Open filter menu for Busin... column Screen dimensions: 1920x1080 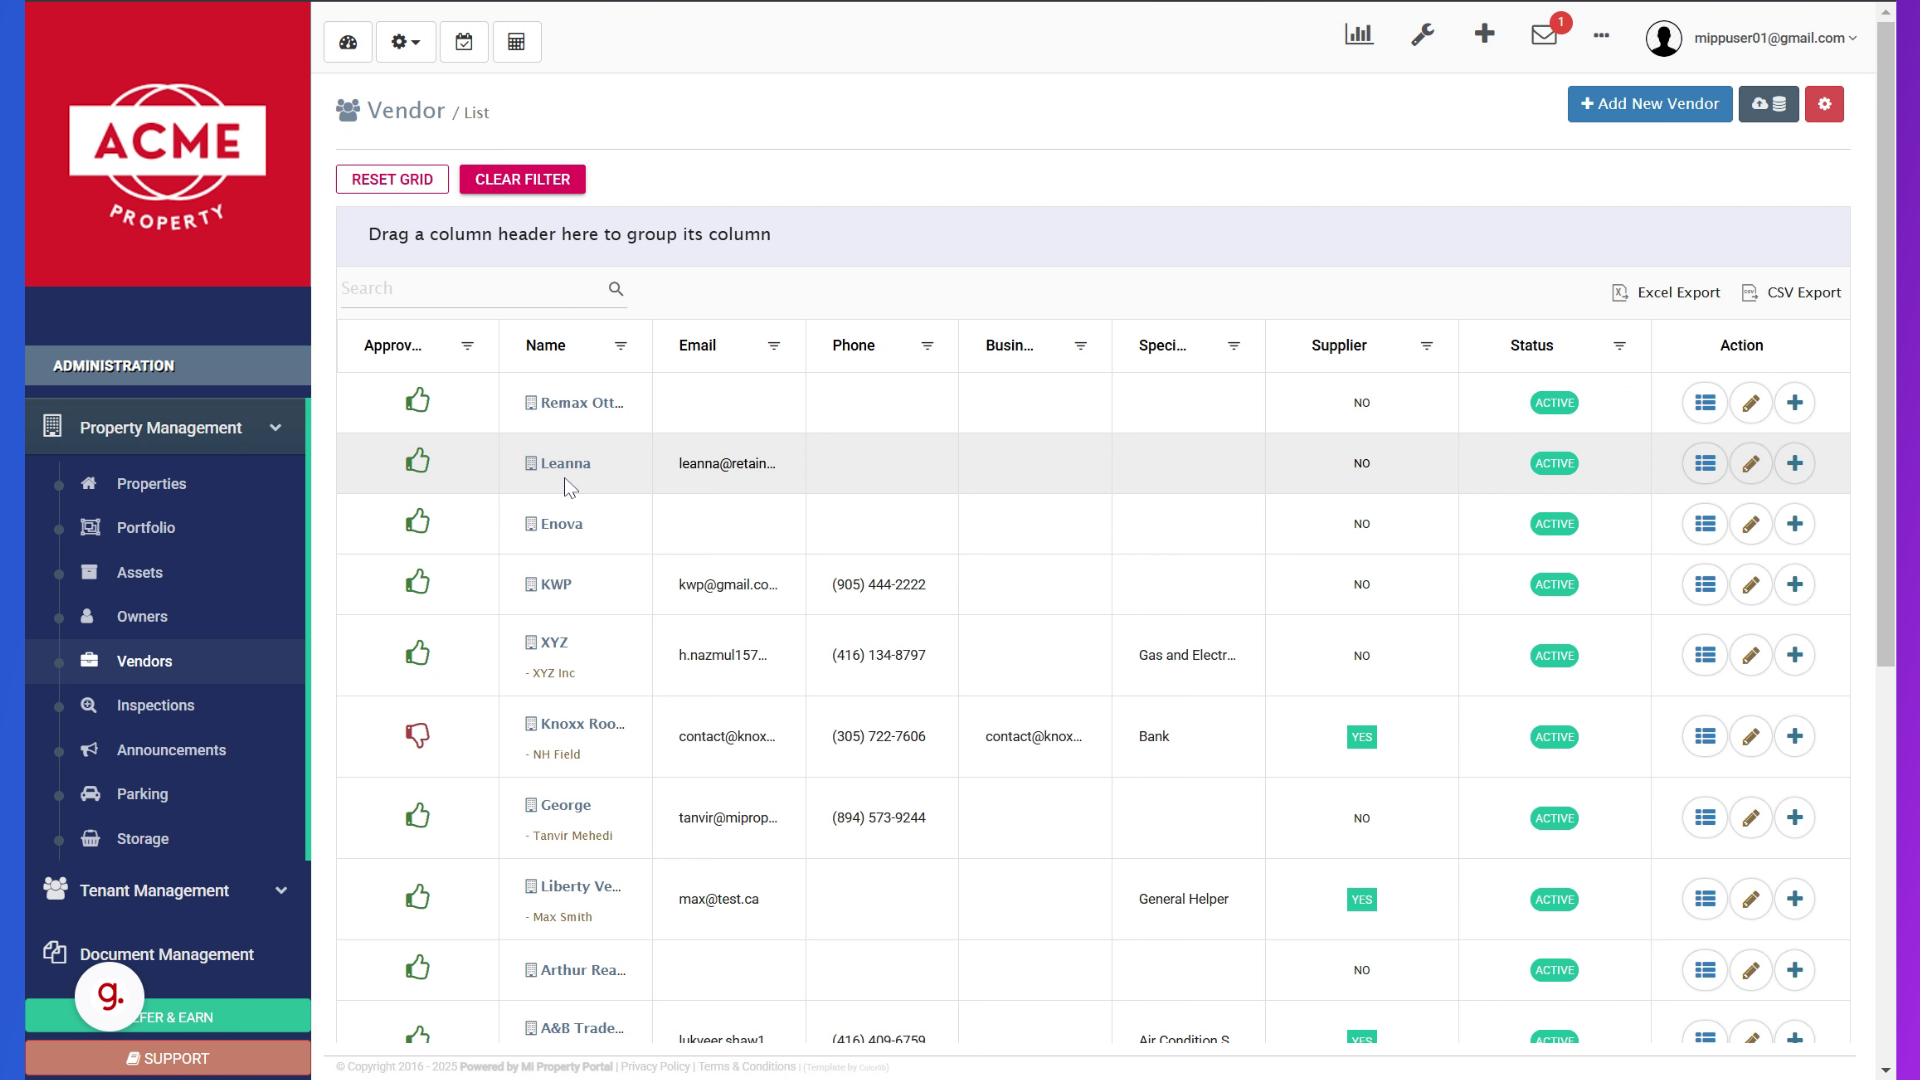click(x=1080, y=346)
